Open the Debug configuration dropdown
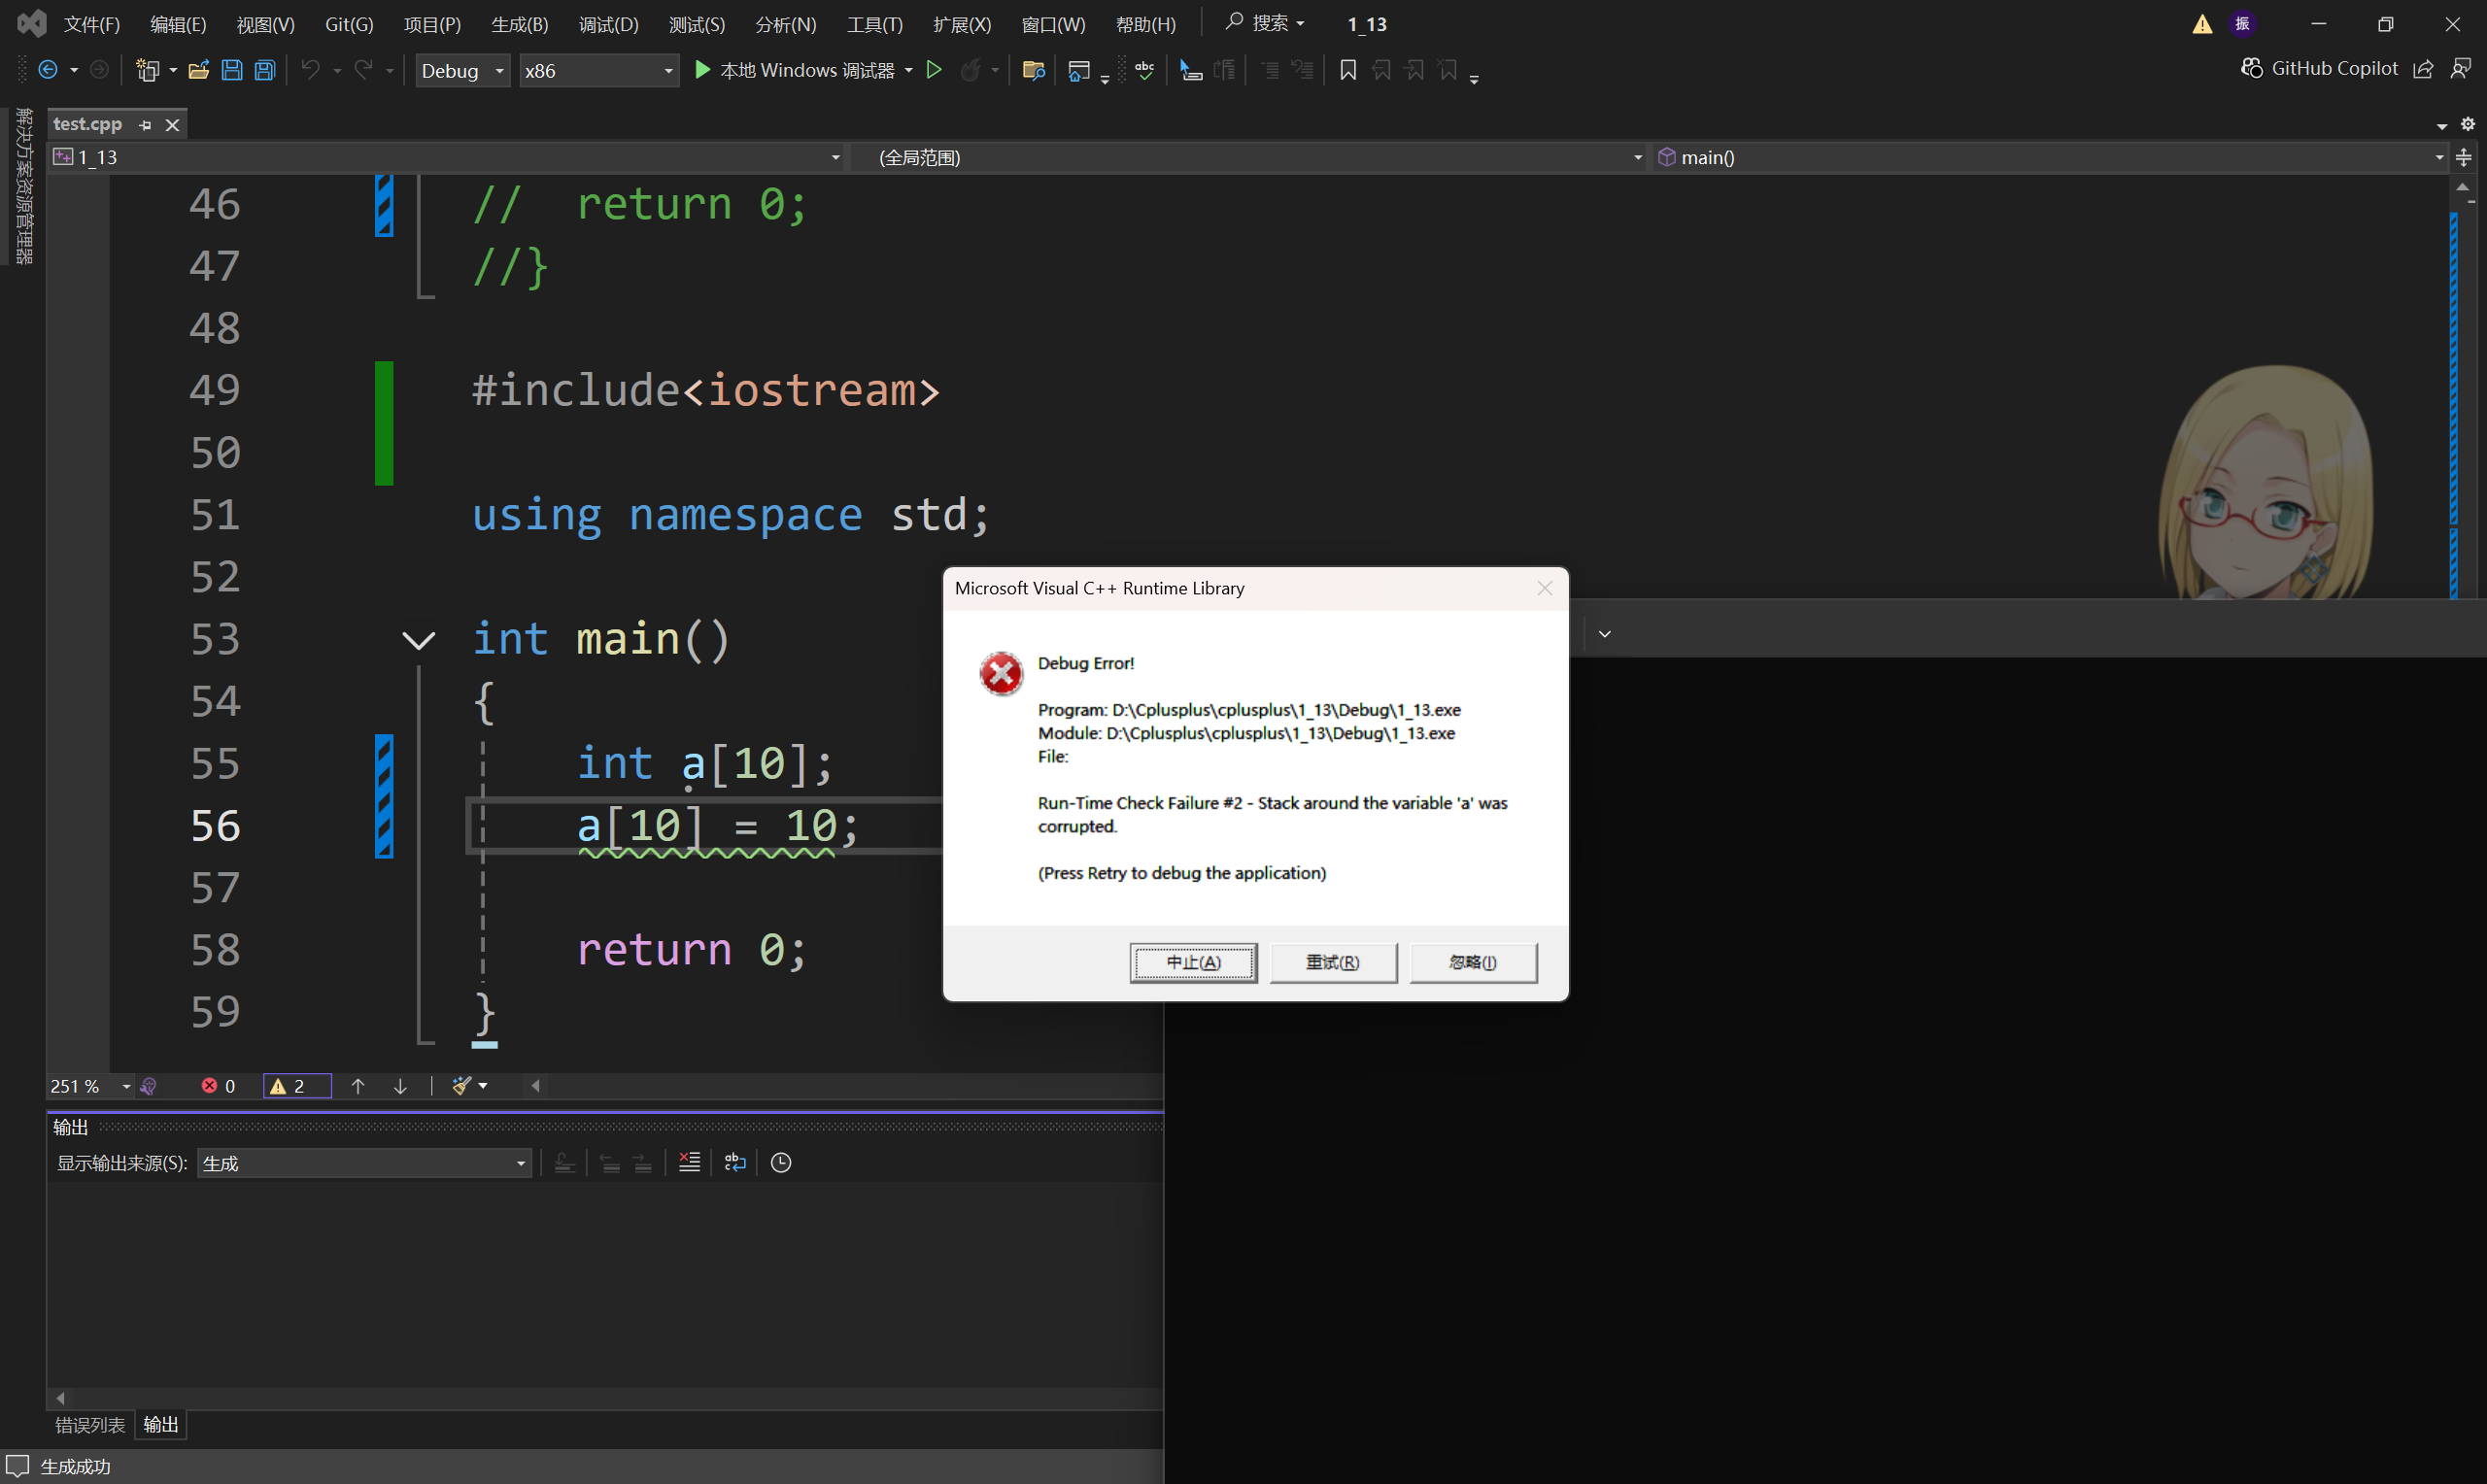This screenshot has height=1484, width=2487. 462,70
